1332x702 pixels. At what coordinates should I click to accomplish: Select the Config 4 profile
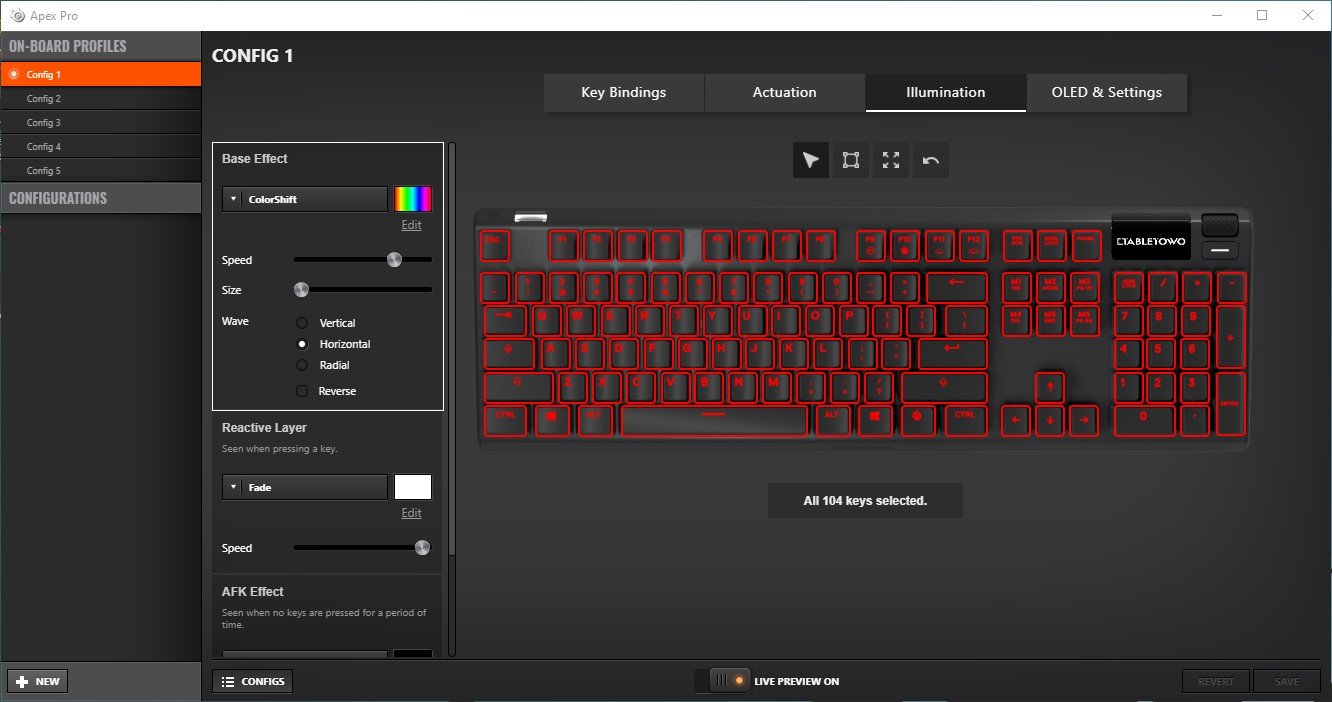[101, 146]
